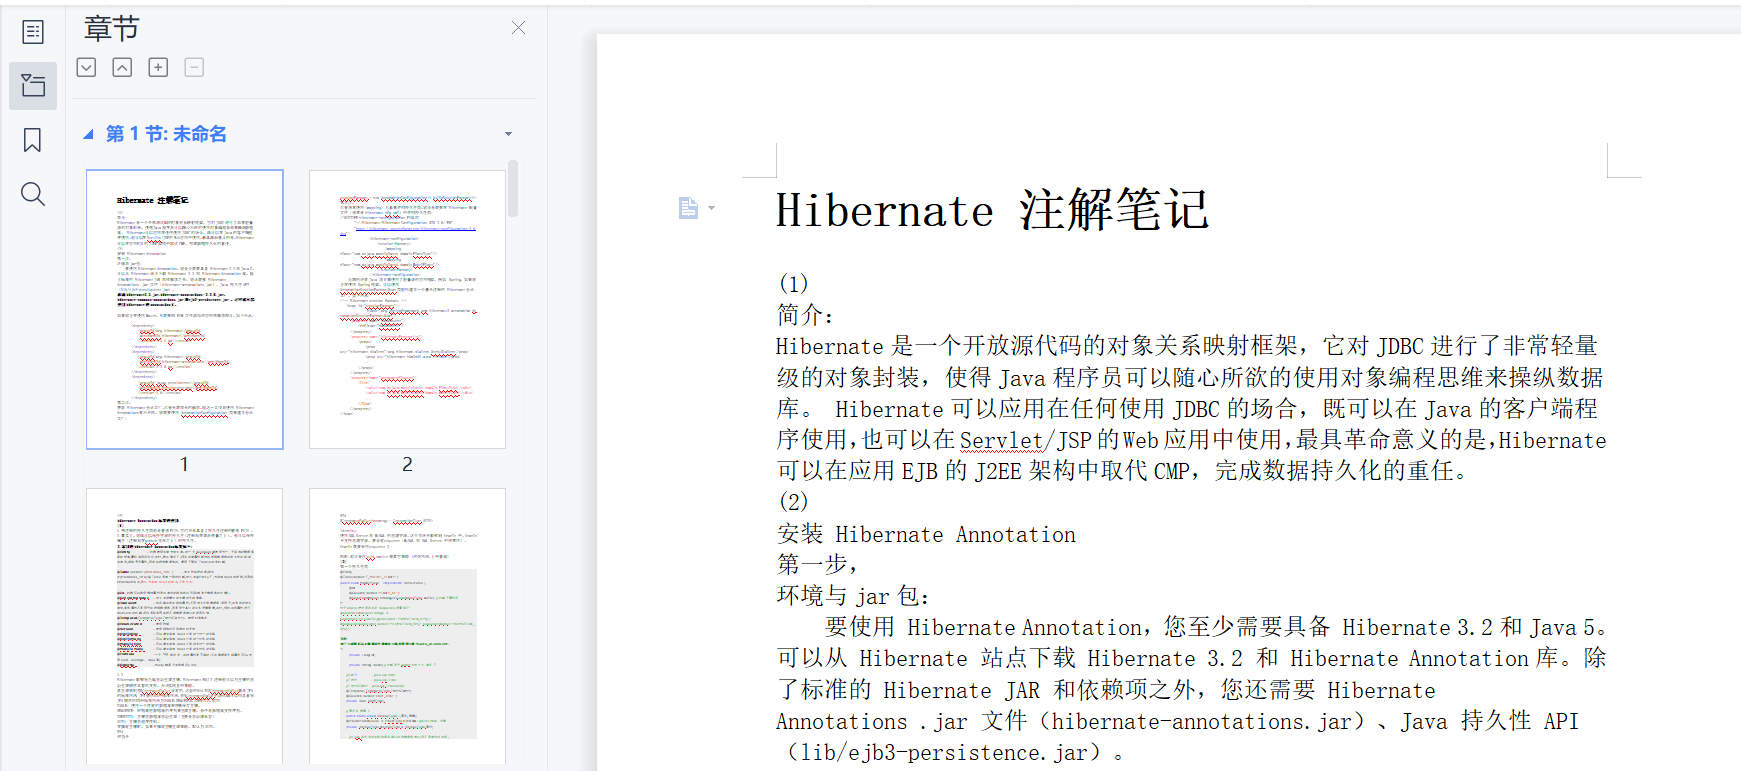
Task: Select the chapter navigation sidebar icon
Action: [33, 85]
